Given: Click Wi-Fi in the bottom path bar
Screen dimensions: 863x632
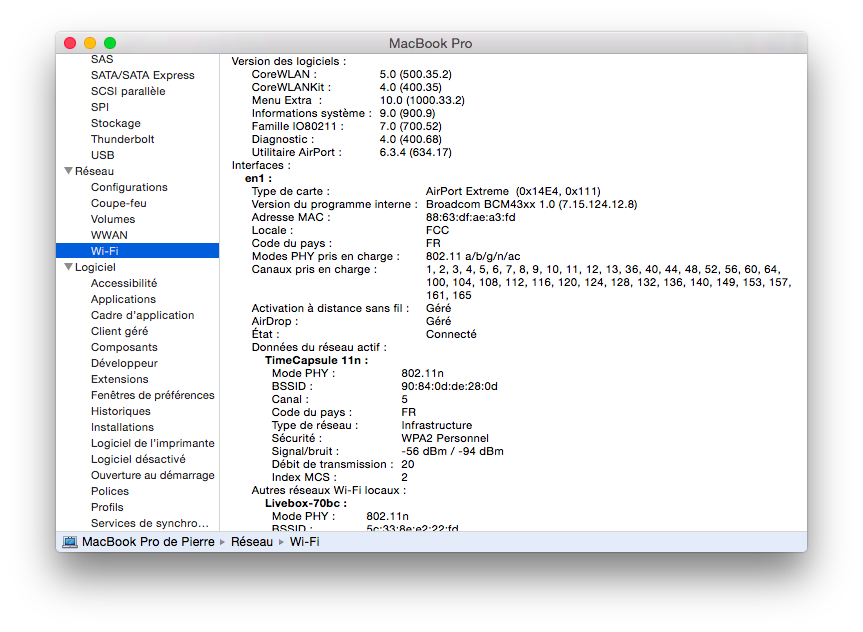Looking at the screenshot, I should 304,542.
